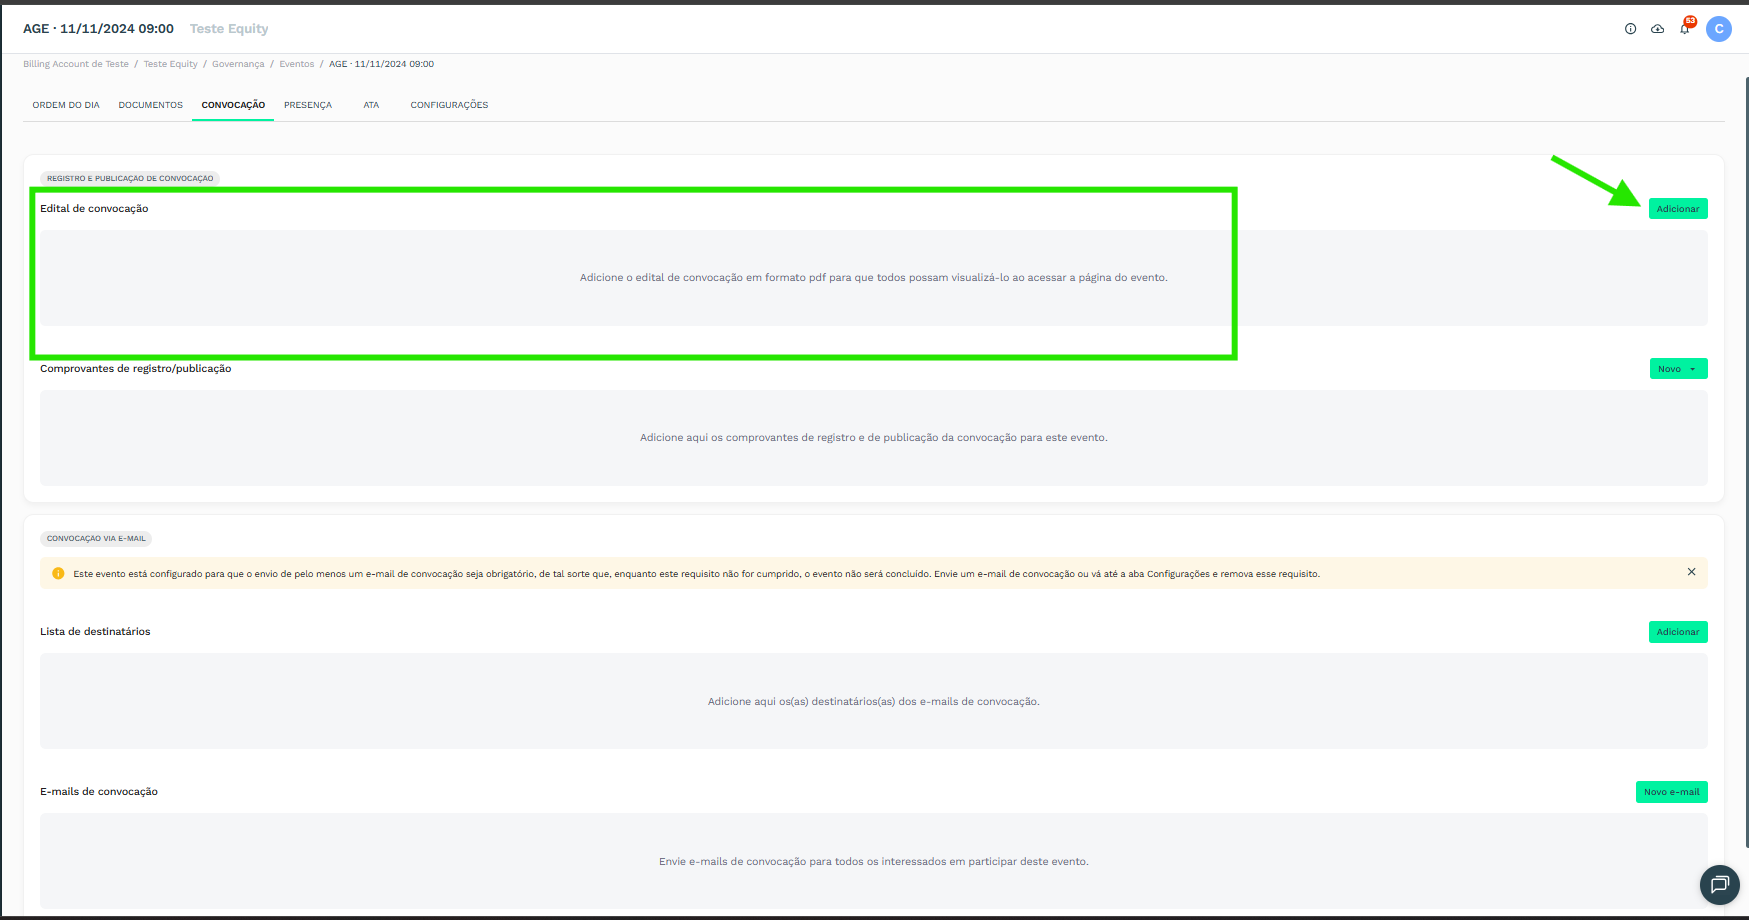Expand the 'Novo' dropdown for comprovantes
Image resolution: width=1749 pixels, height=920 pixels.
coord(1678,369)
